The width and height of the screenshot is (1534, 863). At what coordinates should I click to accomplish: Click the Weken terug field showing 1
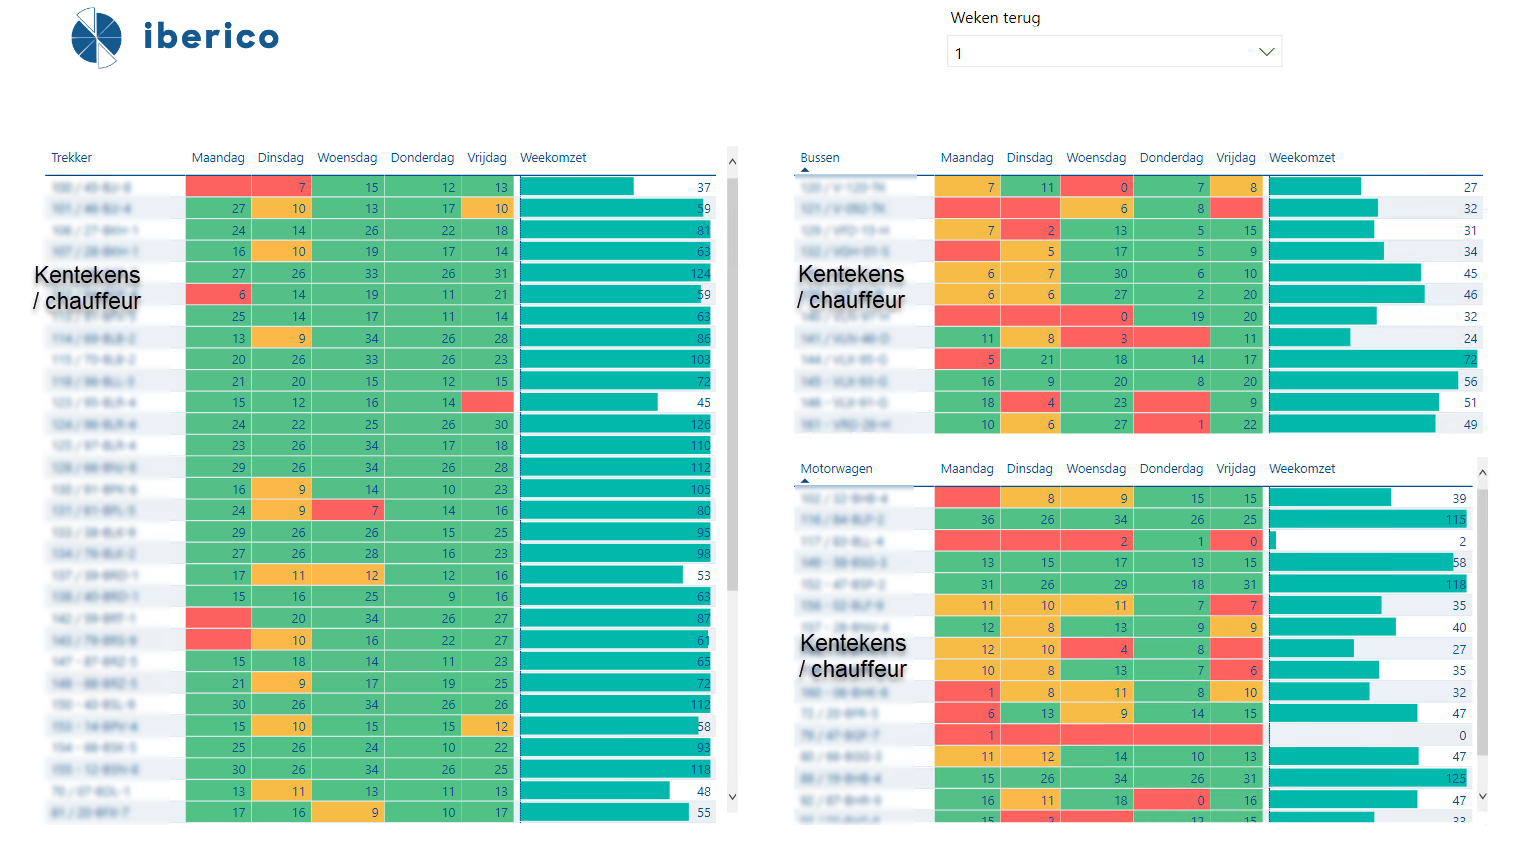click(1114, 52)
